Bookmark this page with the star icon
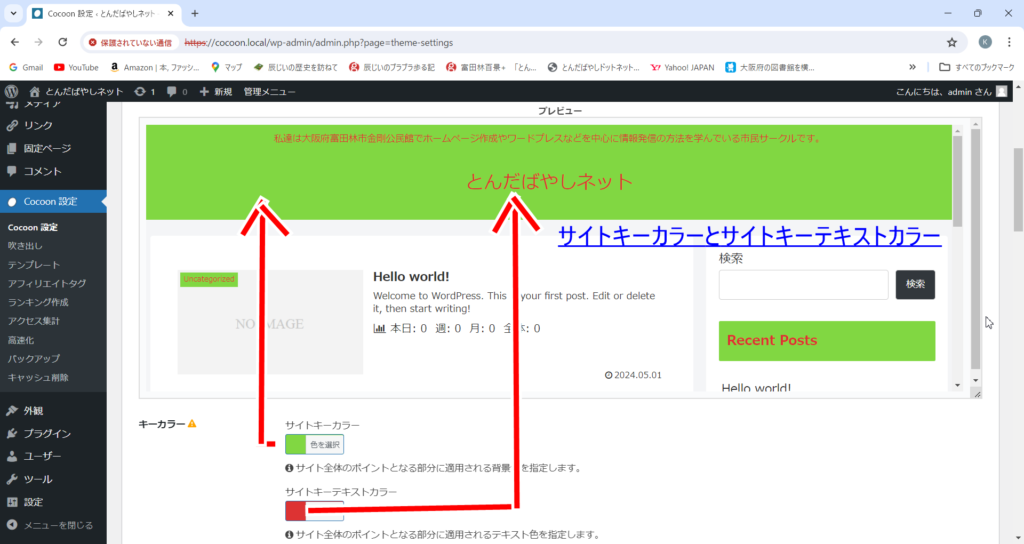 tap(952, 42)
